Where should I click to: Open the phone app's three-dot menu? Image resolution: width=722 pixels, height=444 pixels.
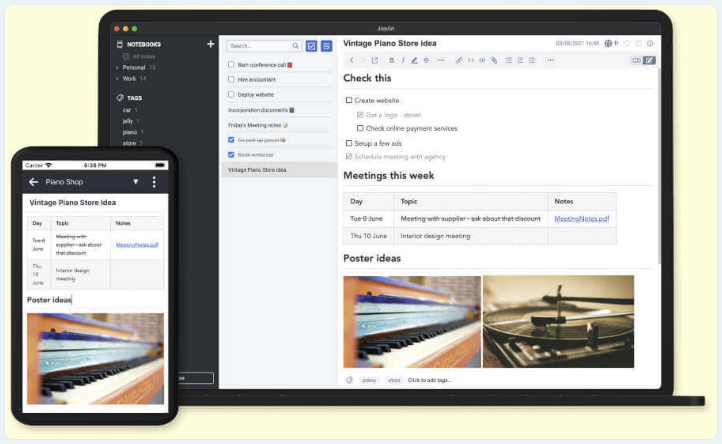(x=154, y=182)
